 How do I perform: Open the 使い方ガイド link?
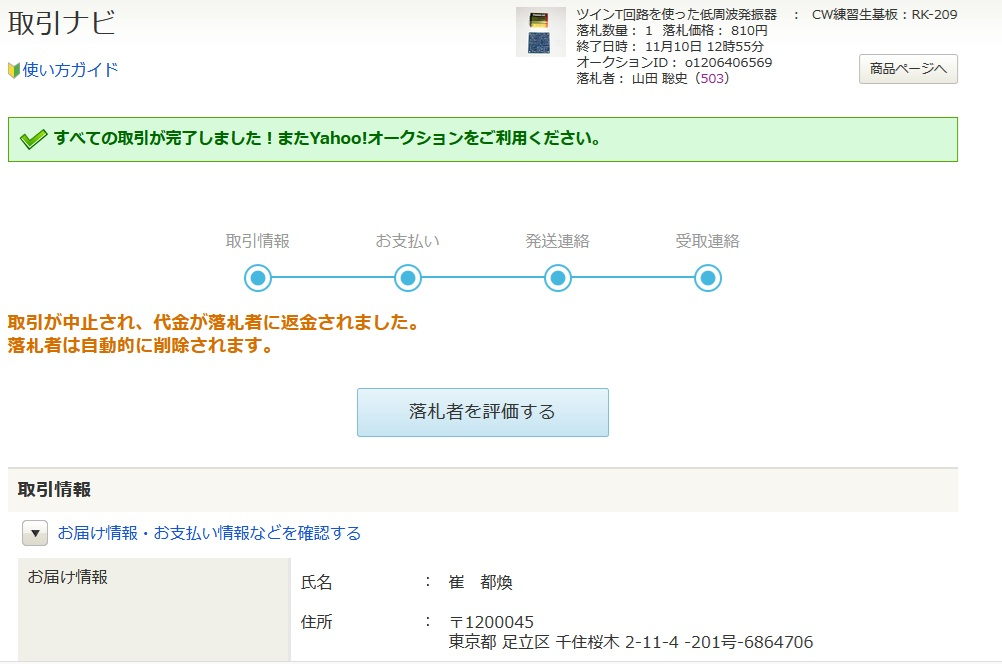click(70, 70)
